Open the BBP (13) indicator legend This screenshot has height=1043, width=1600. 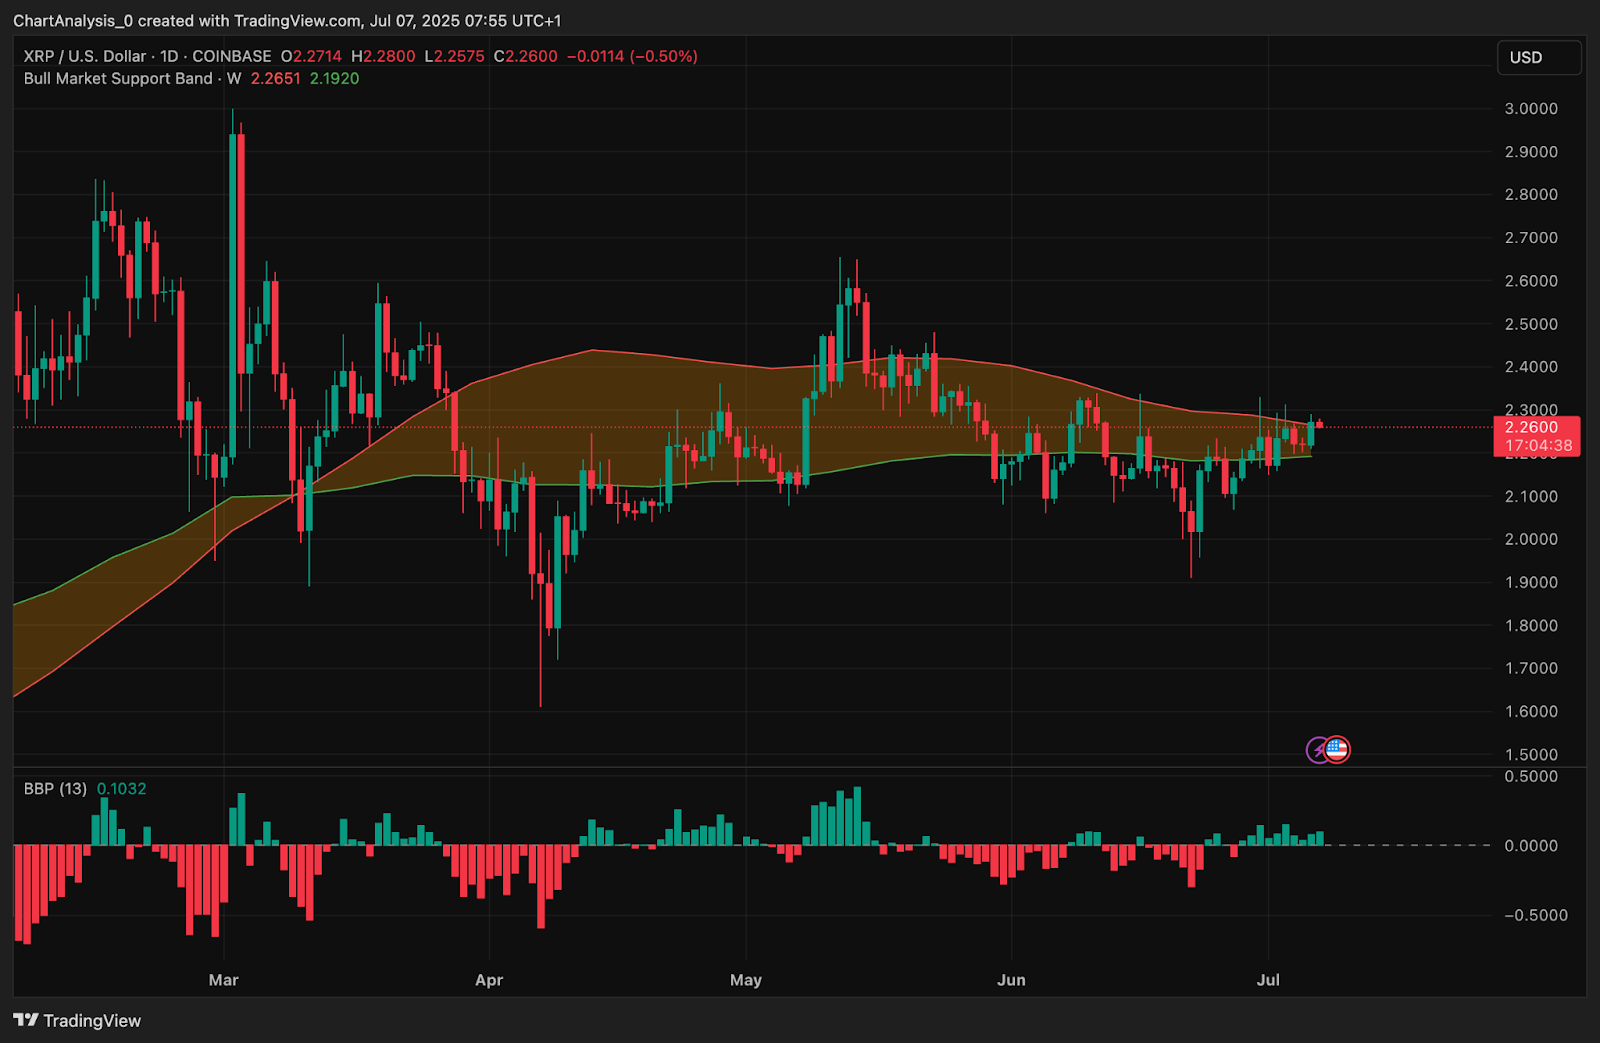pos(55,789)
